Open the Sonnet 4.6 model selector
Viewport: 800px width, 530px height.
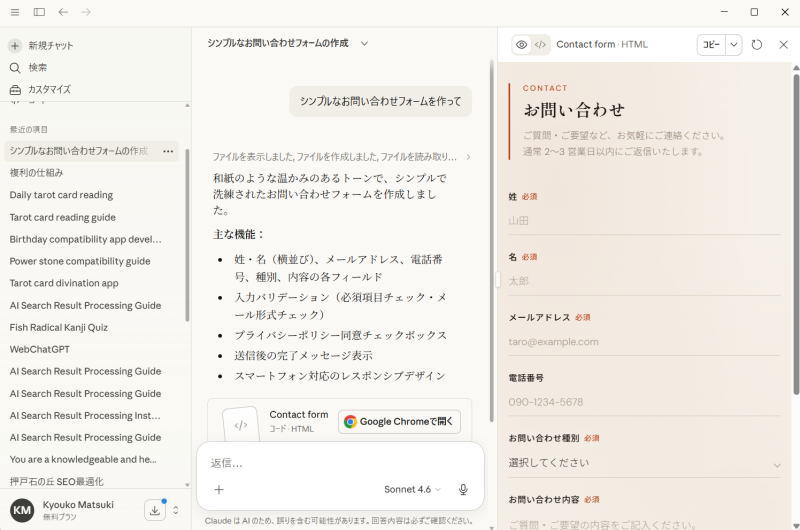click(x=412, y=489)
